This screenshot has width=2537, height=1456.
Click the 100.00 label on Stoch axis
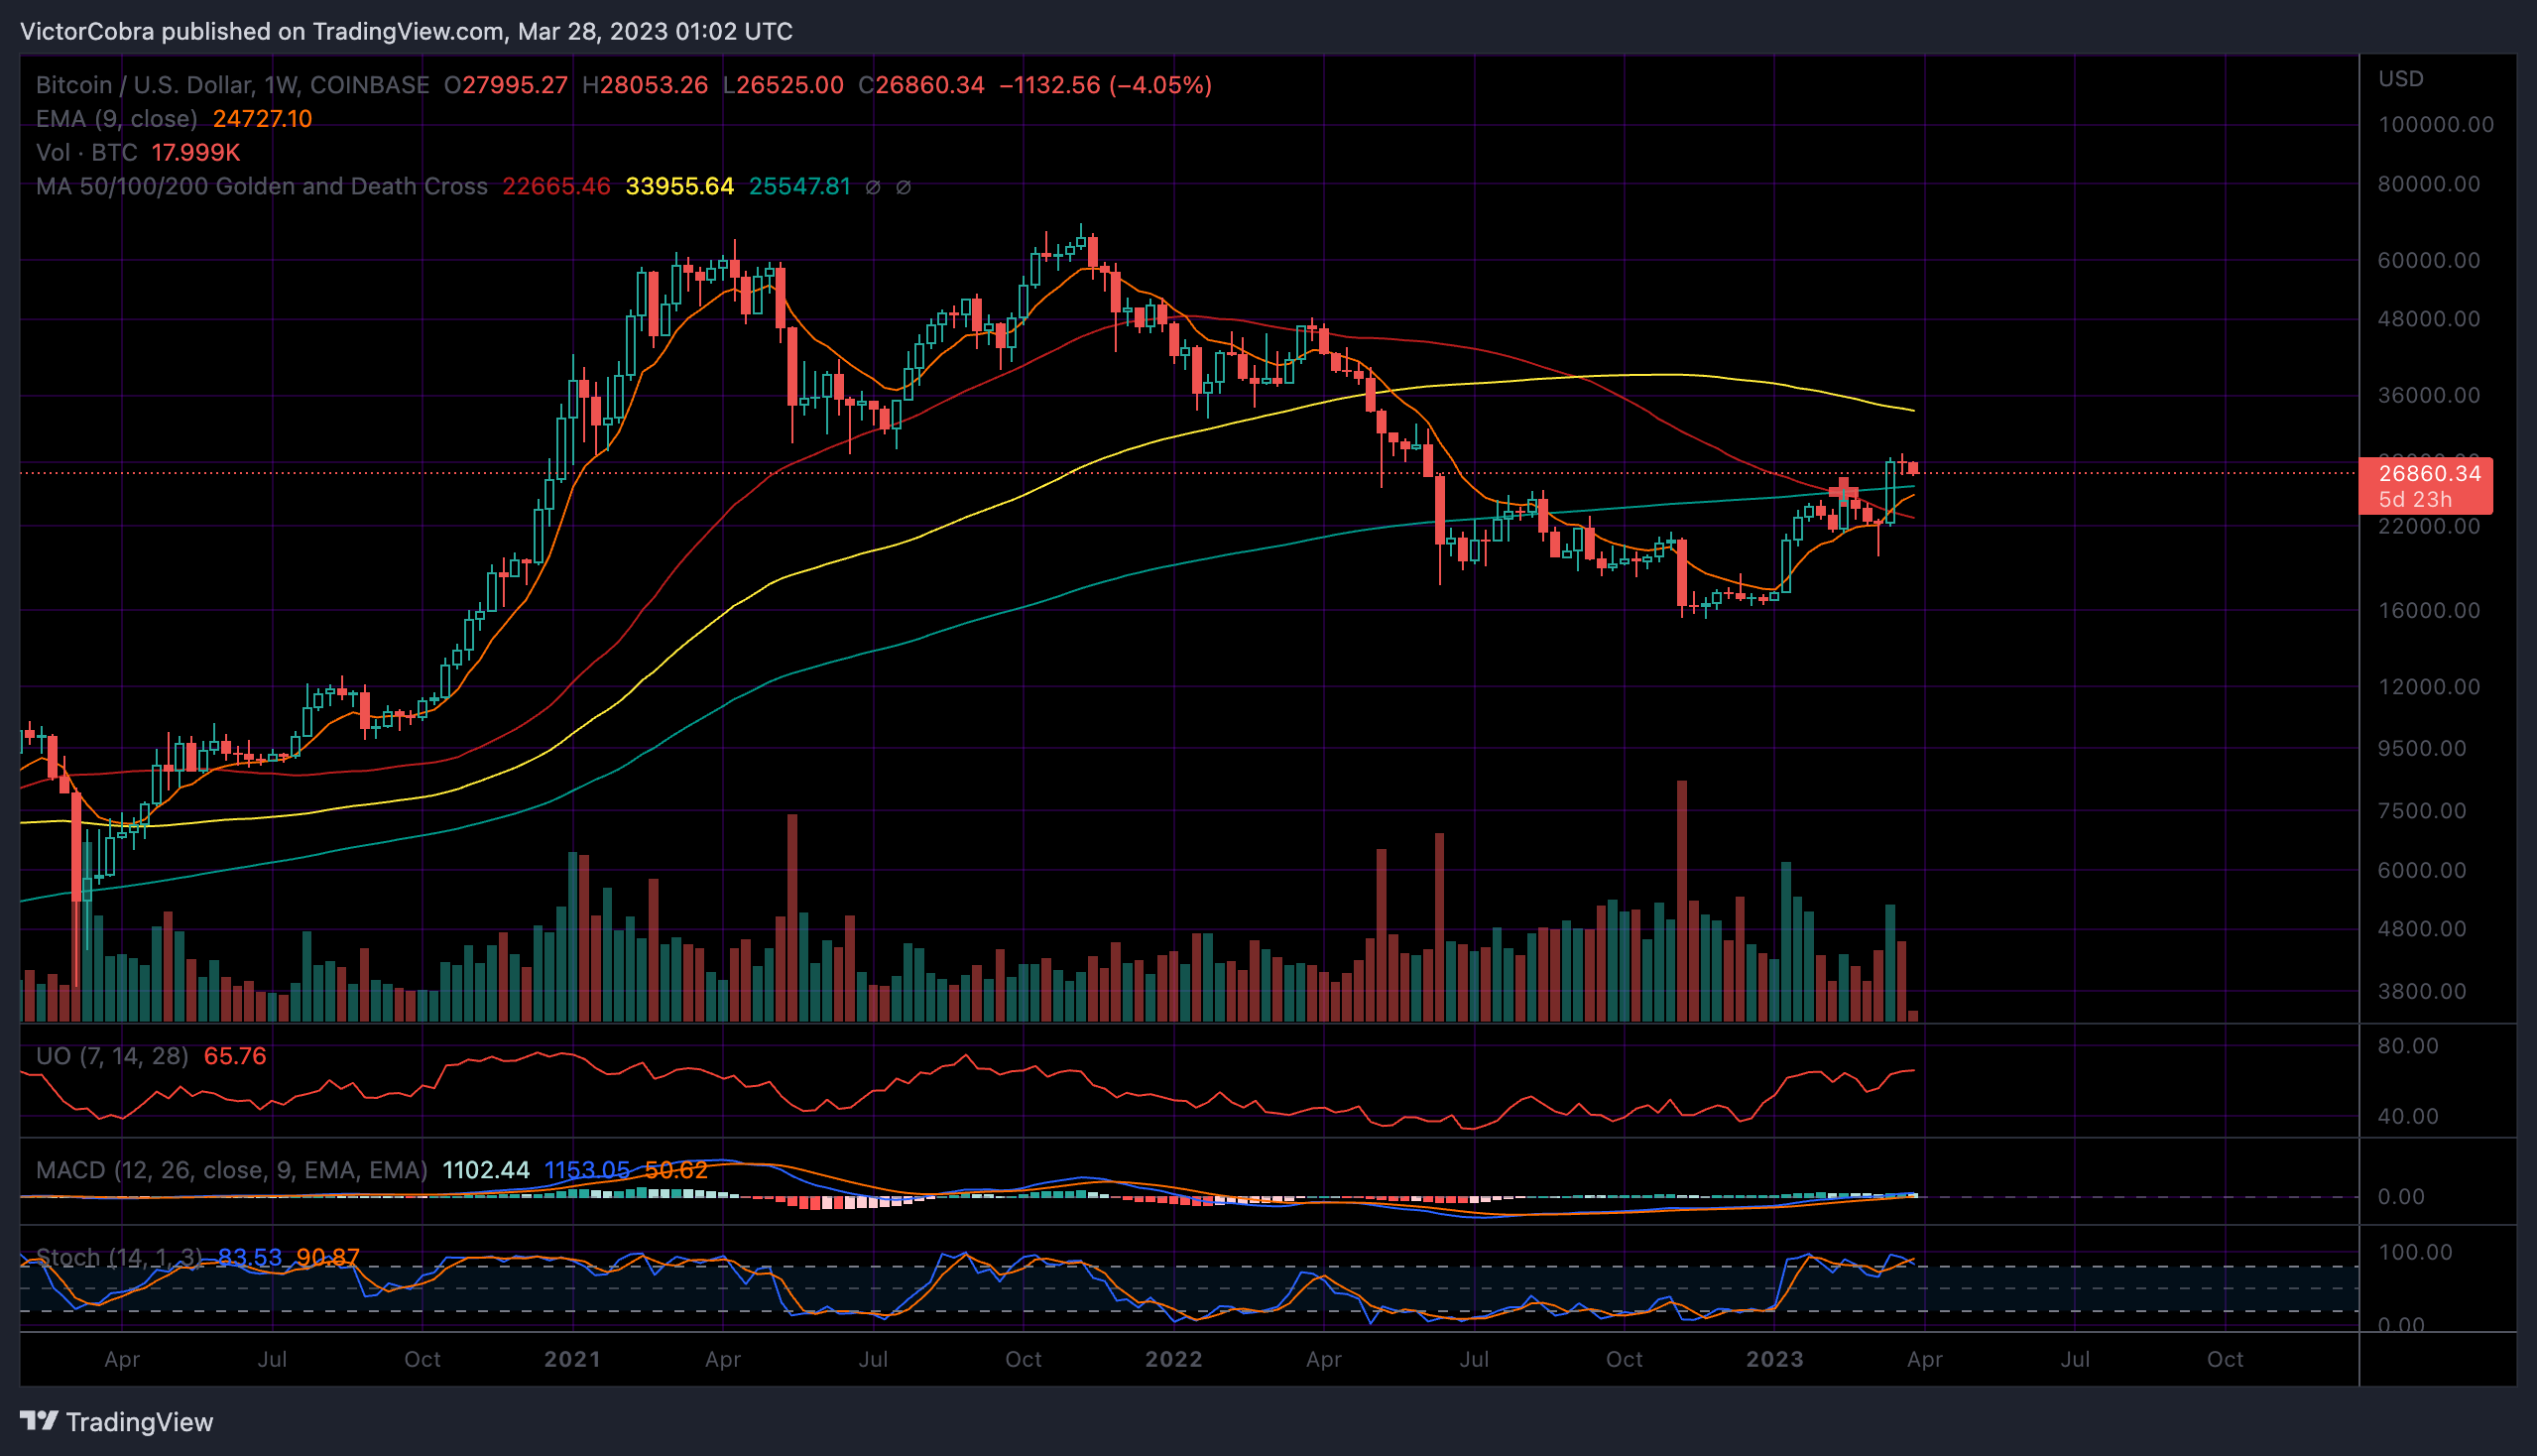[x=2415, y=1252]
